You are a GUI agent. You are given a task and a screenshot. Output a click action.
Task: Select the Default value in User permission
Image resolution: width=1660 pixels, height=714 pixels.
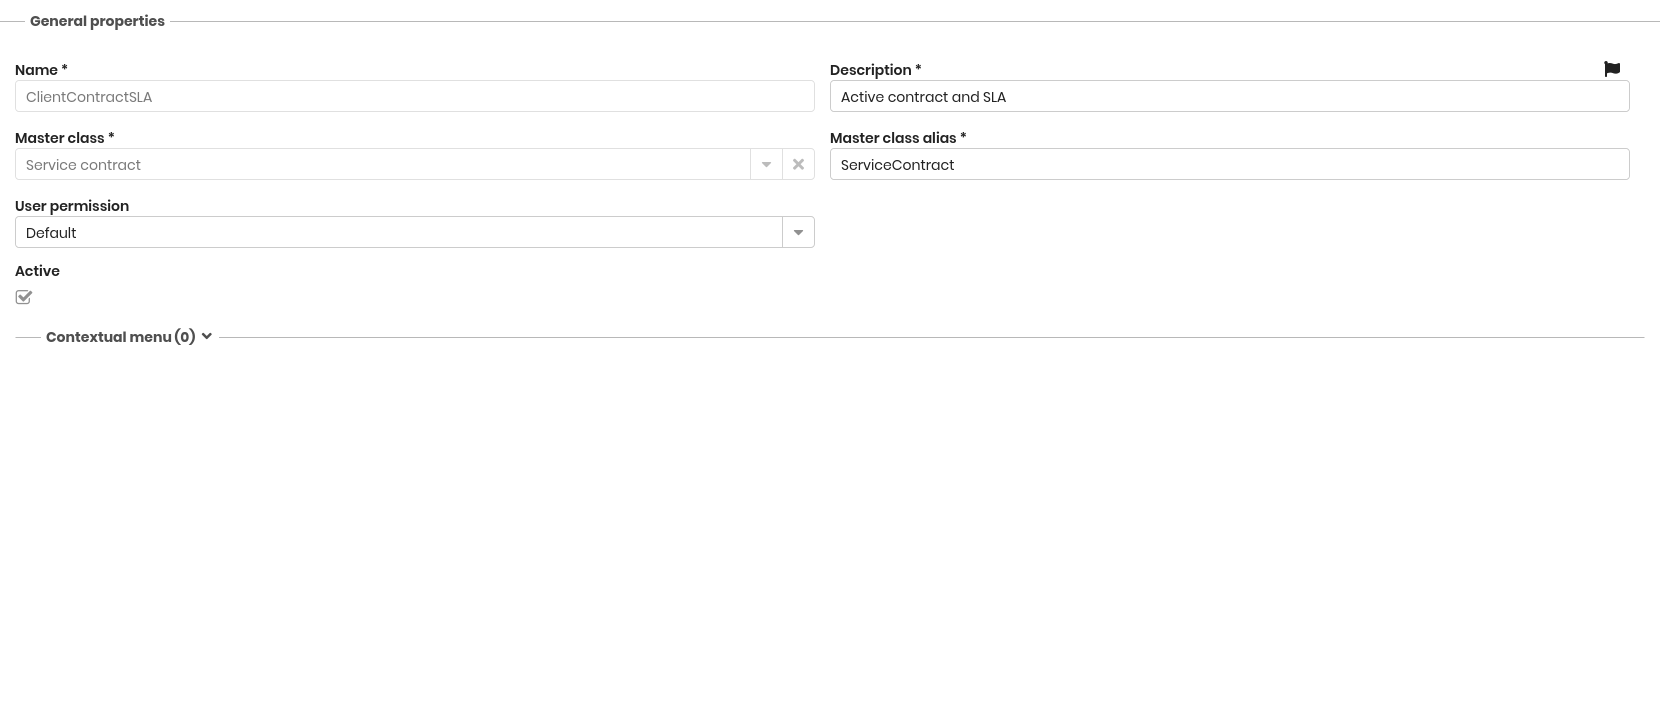point(52,233)
